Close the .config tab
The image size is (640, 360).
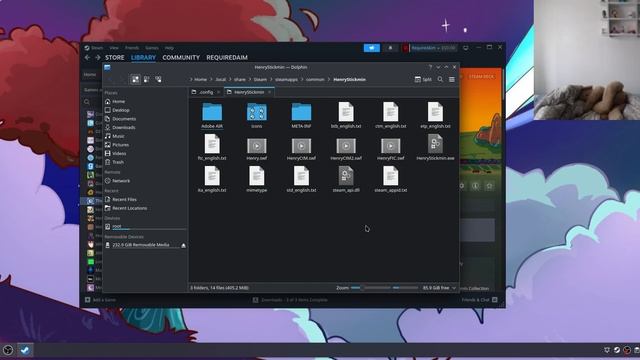pyautogui.click(x=218, y=92)
